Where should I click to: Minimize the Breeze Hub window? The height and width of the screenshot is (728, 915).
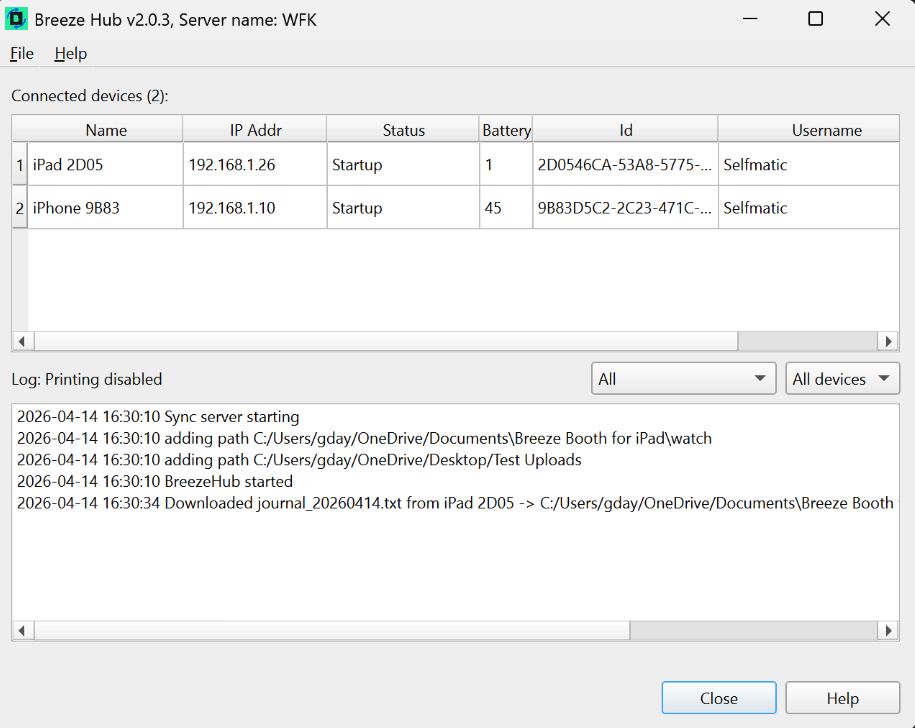click(x=750, y=19)
